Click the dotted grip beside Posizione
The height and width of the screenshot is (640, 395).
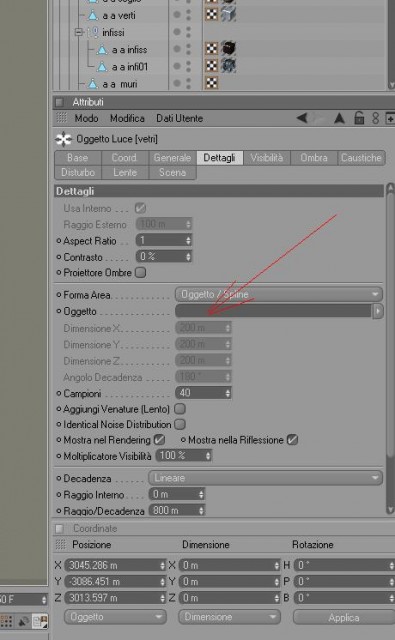60,544
